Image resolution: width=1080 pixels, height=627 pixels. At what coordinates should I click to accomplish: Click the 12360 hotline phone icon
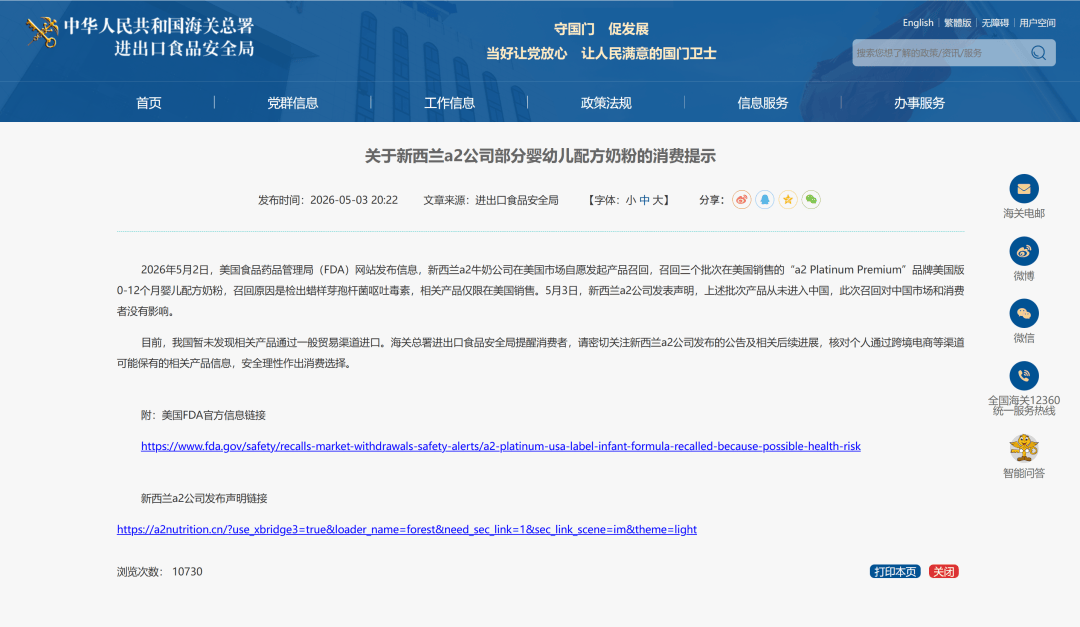click(x=1024, y=376)
